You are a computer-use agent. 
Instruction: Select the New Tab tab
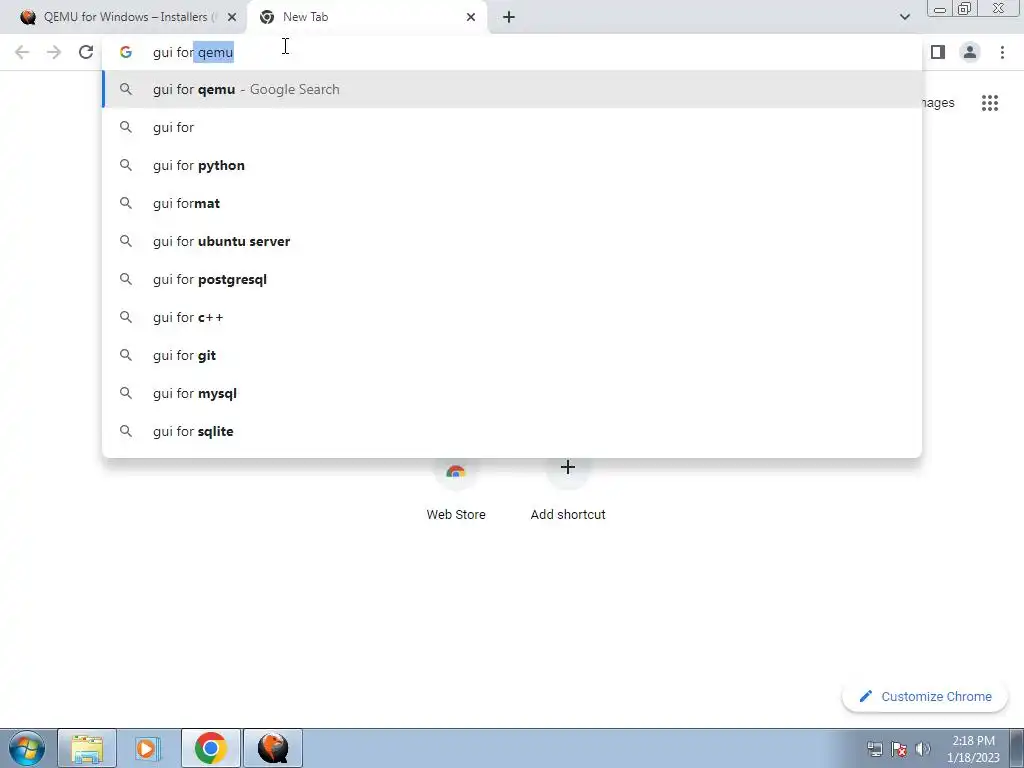tap(367, 17)
